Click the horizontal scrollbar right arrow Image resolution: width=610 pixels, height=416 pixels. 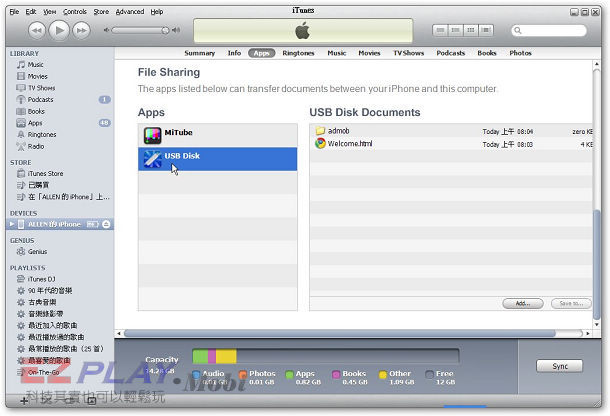(588, 334)
